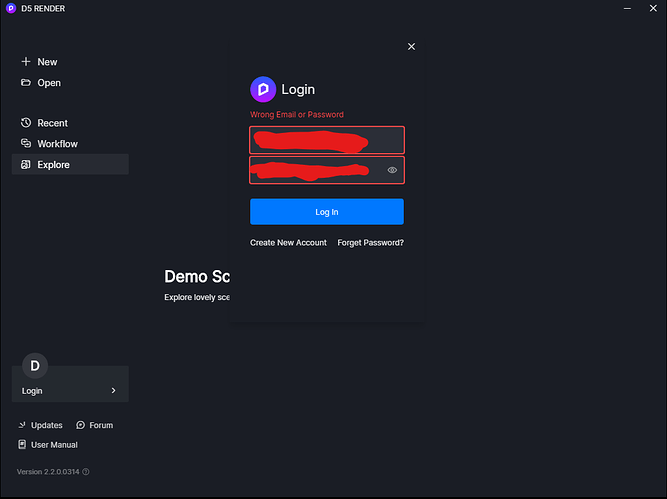Expand the account Login chevron arrow
The height and width of the screenshot is (499, 667).
click(x=113, y=391)
